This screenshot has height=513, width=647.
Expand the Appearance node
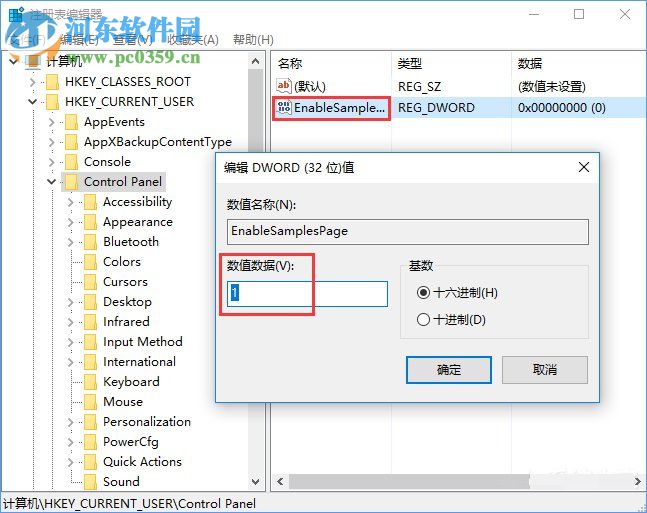coord(71,222)
